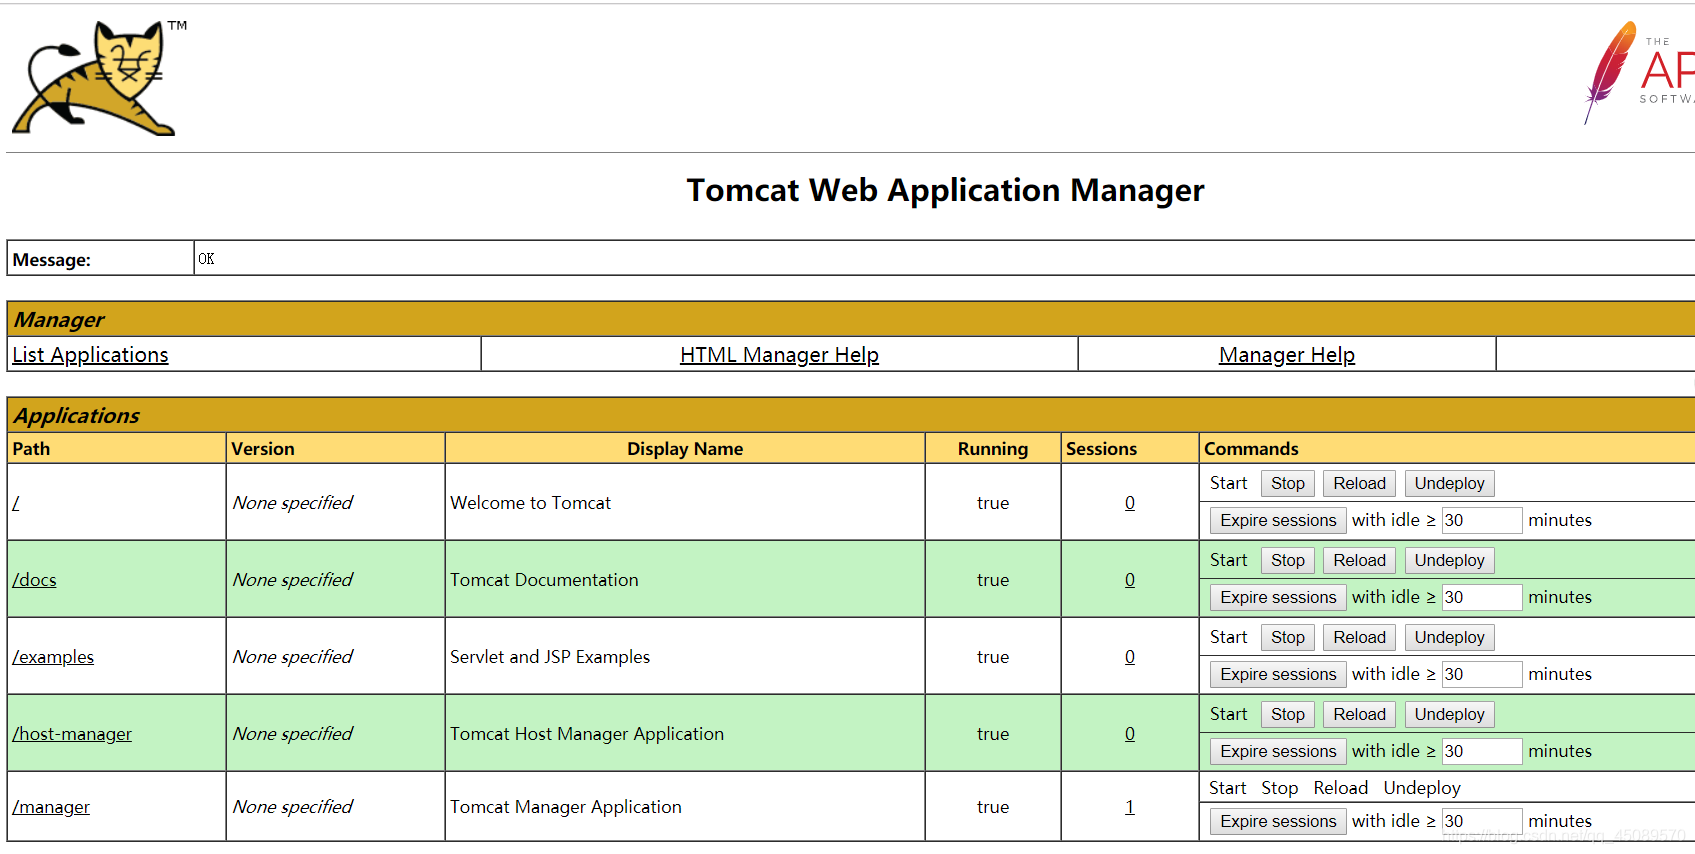Click the Running column header
This screenshot has width=1695, height=854.
[993, 449]
